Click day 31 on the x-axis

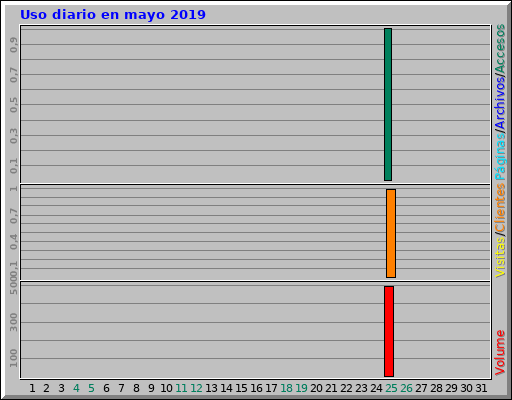tap(481, 388)
